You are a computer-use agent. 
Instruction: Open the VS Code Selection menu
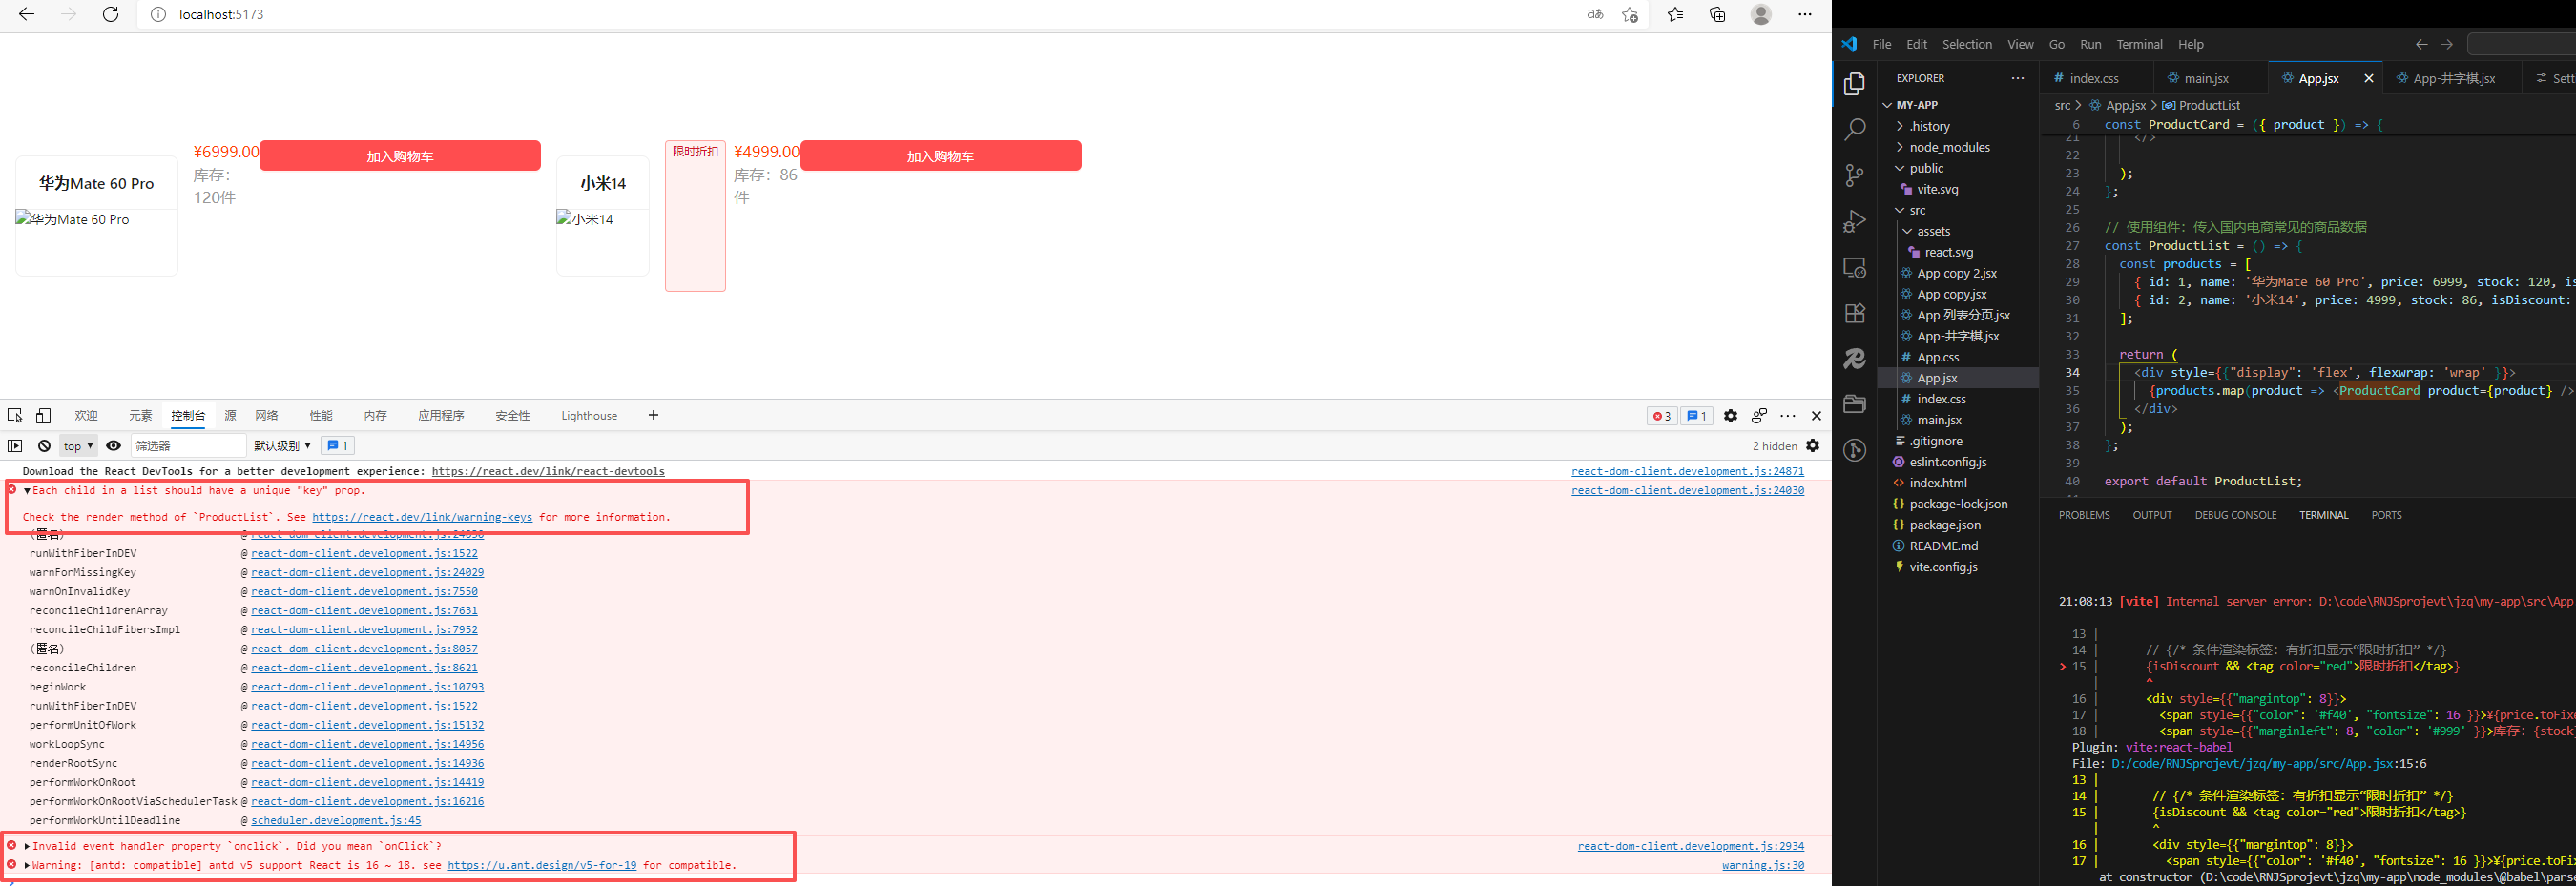(x=1966, y=44)
